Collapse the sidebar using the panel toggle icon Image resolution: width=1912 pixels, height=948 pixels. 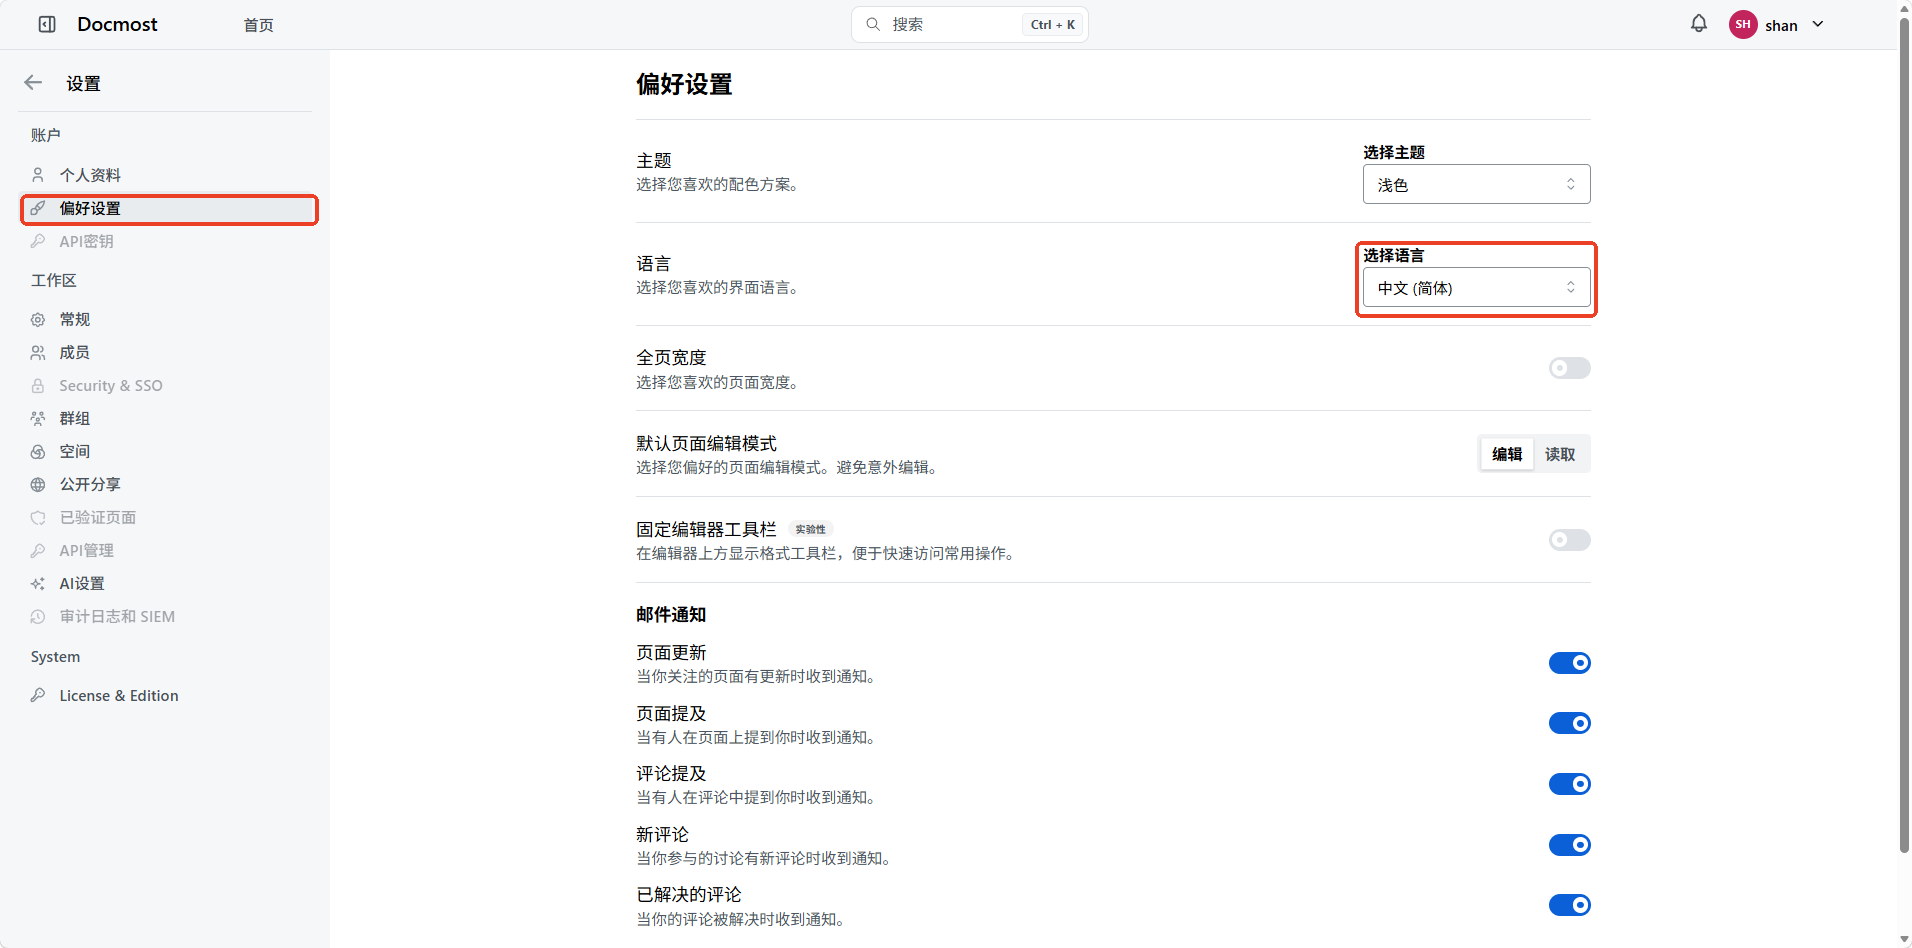[x=47, y=24]
